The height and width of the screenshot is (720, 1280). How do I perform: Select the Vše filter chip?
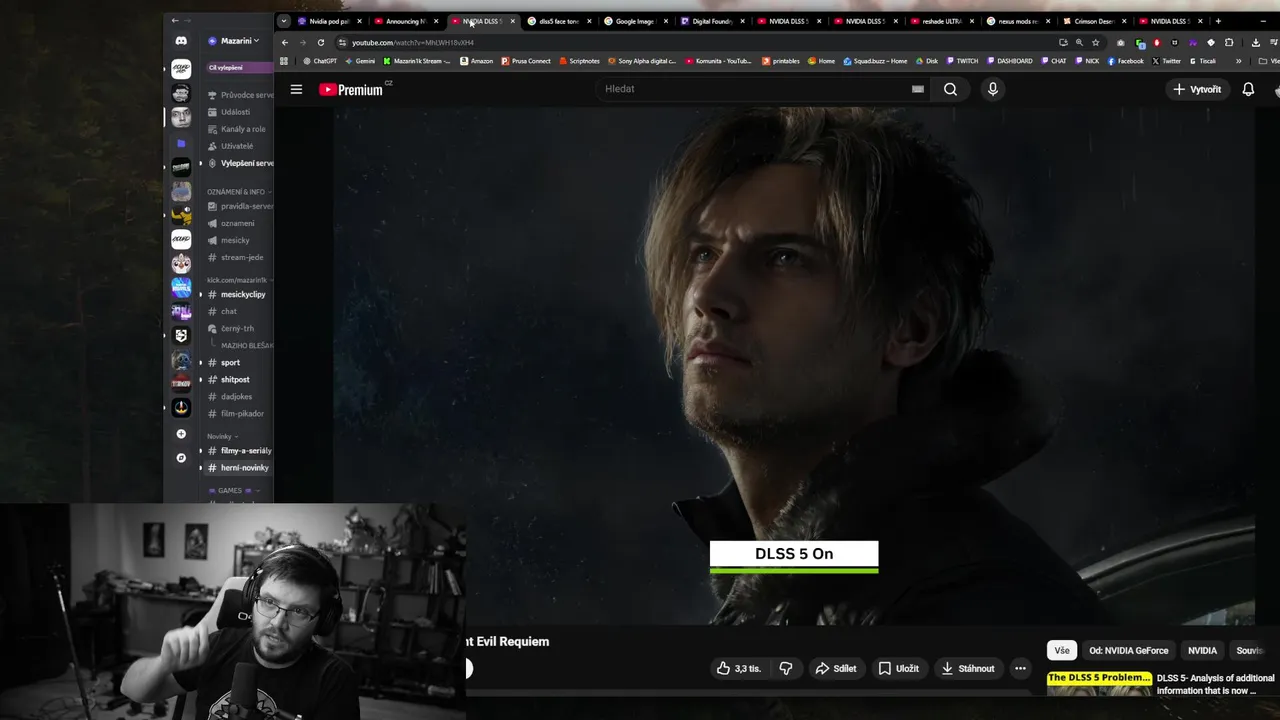(x=1062, y=650)
